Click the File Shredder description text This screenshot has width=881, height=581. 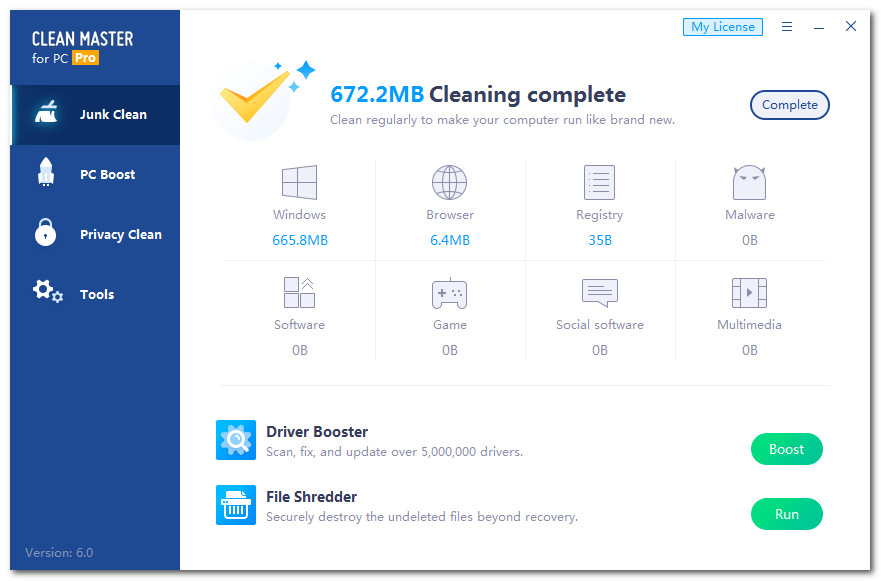[x=421, y=516]
